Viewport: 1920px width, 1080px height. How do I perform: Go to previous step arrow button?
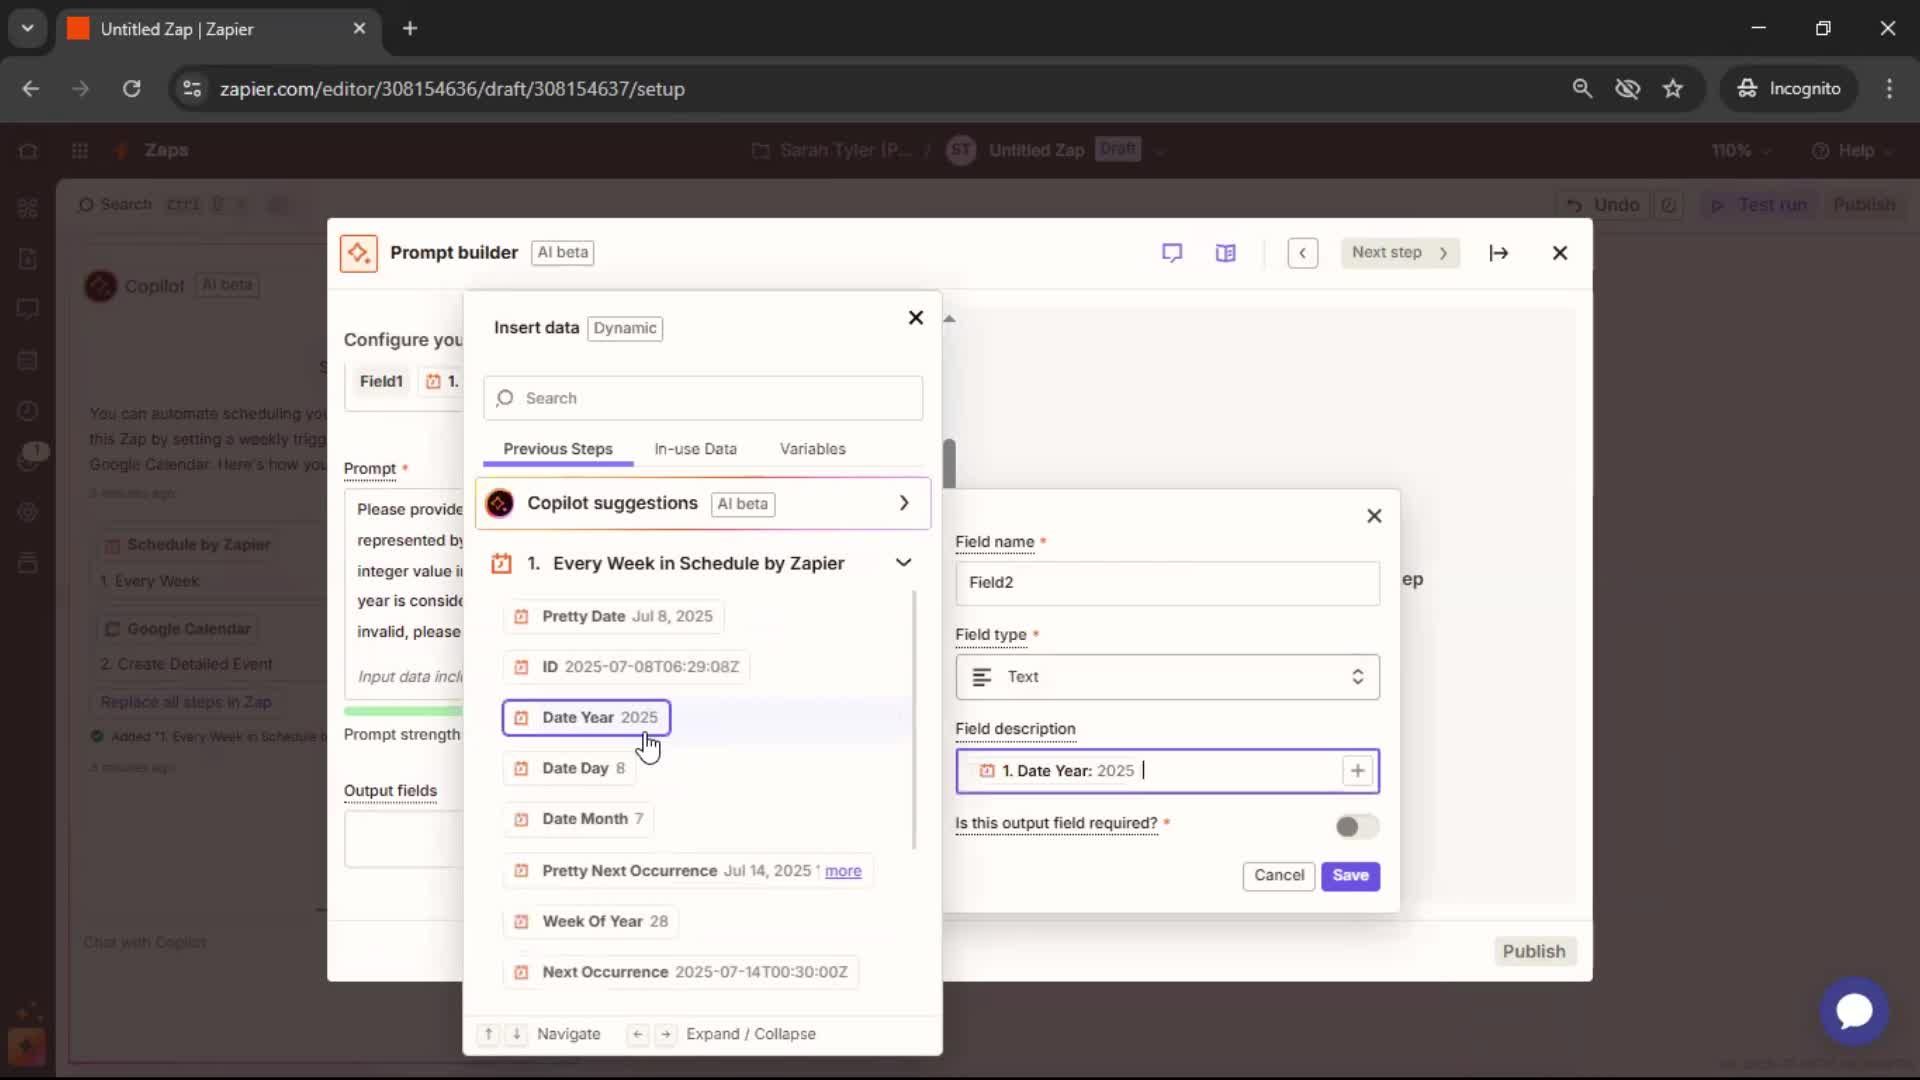click(x=1302, y=253)
